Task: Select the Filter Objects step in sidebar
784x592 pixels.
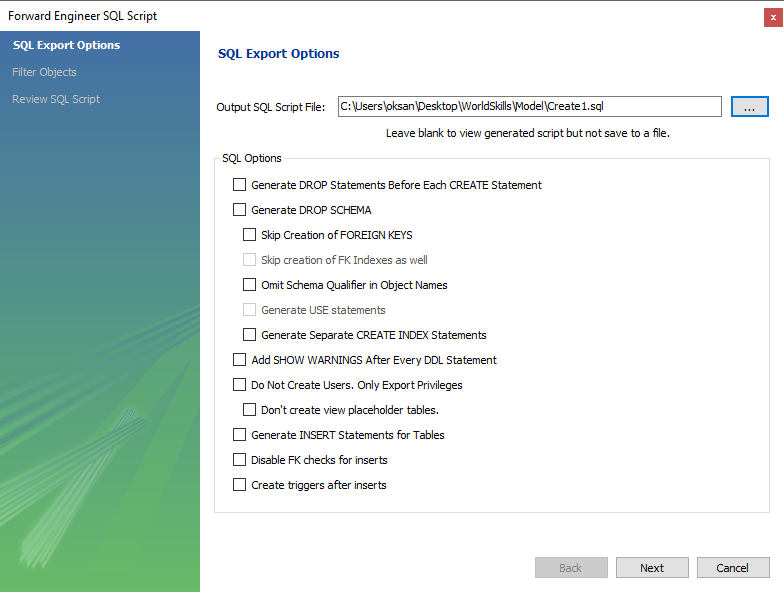Action: click(44, 72)
